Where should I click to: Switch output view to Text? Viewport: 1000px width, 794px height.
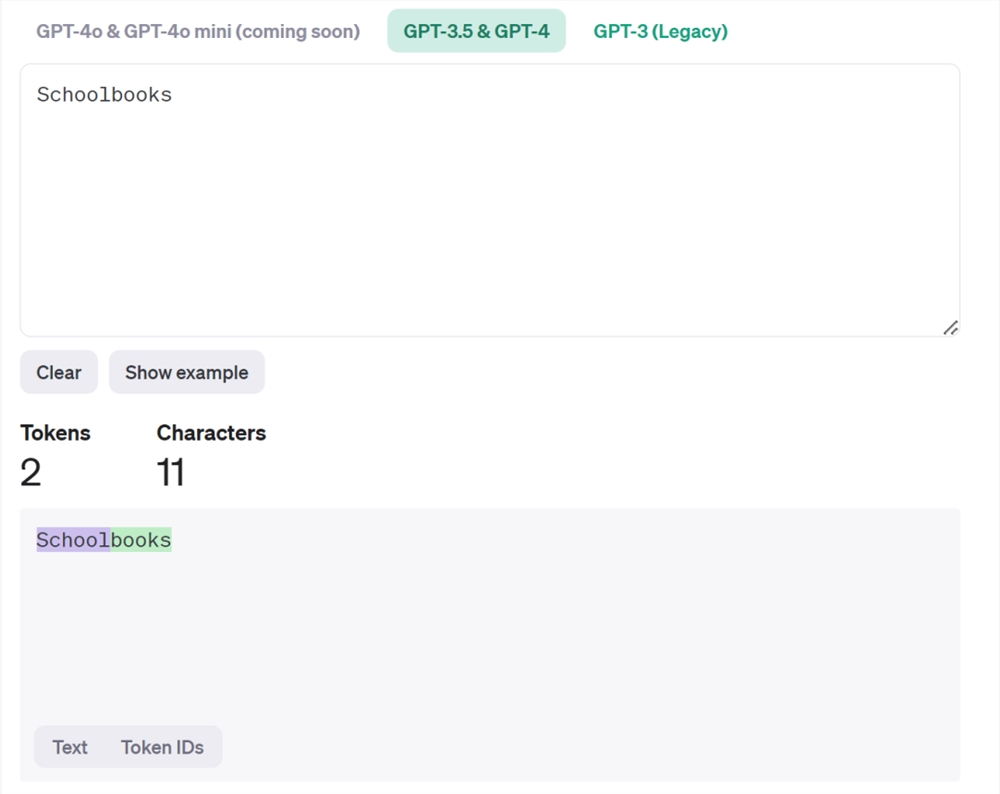point(70,747)
